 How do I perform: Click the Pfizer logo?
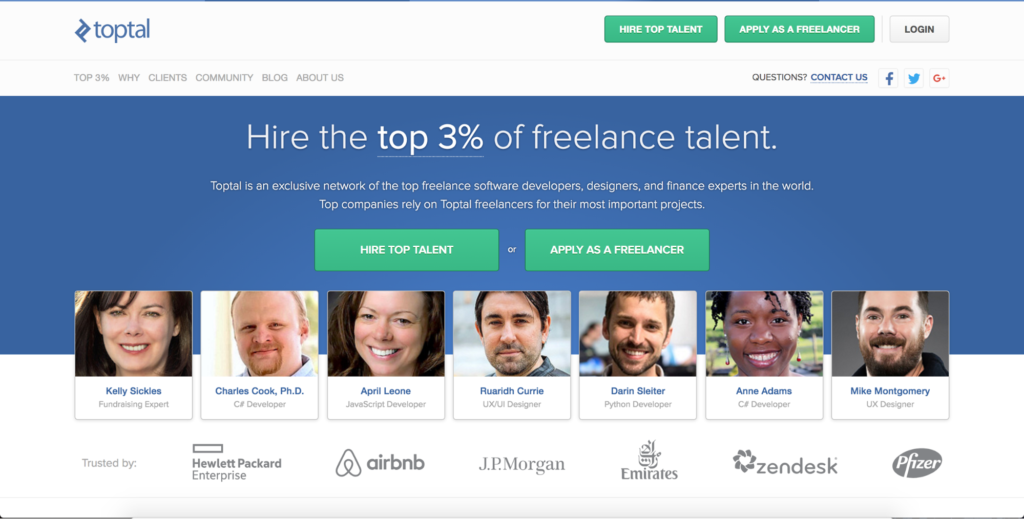click(917, 463)
